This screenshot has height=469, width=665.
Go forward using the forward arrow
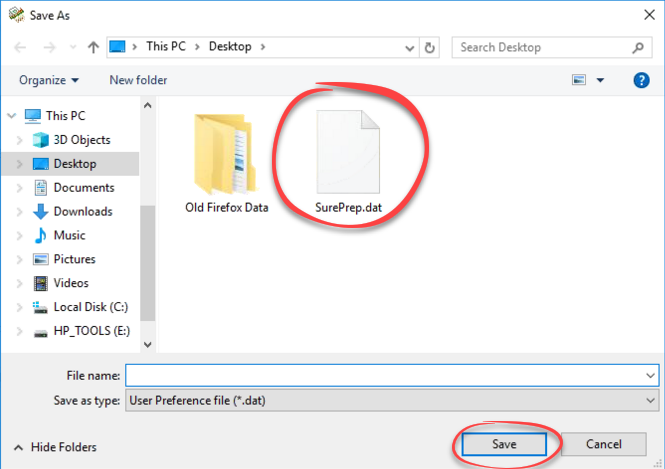(x=49, y=47)
